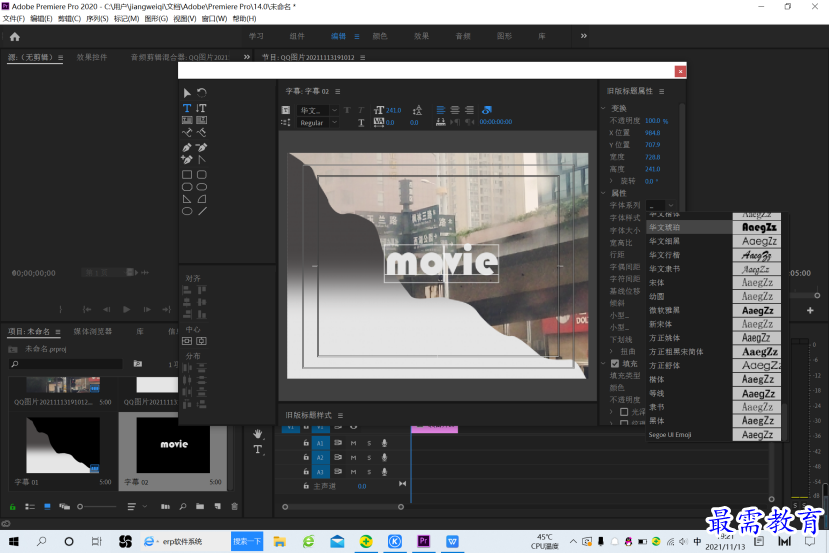Open Premiere Pro from the Windows taskbar

[x=423, y=541]
